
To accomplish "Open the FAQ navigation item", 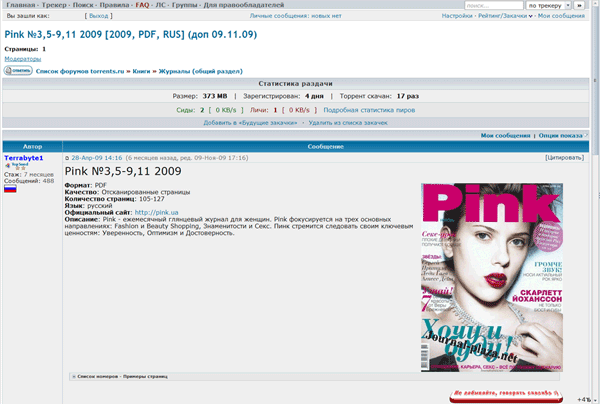I will click(142, 5).
